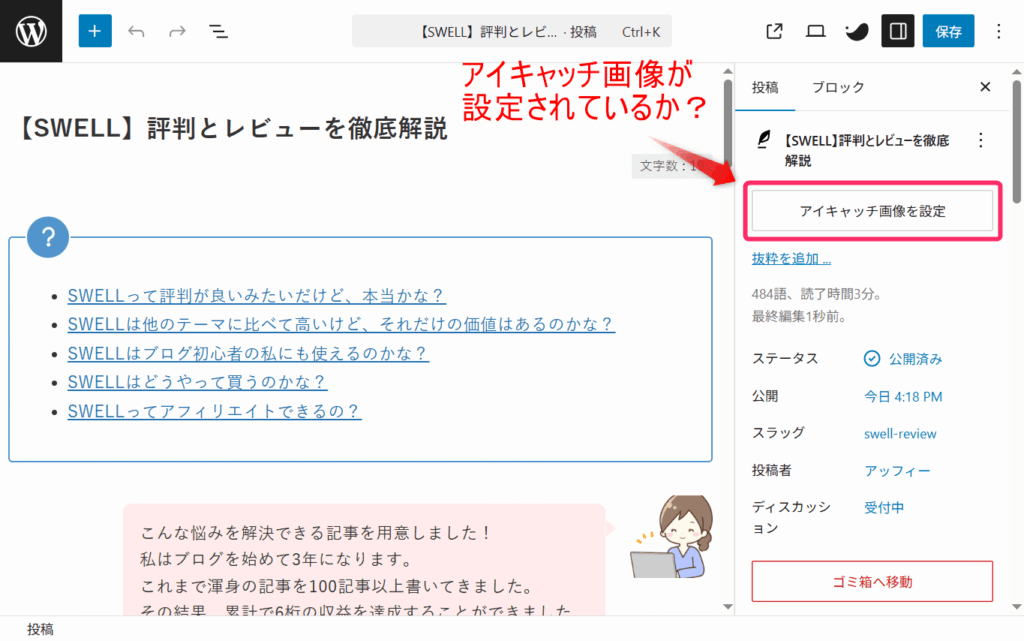
Task: Select the 最終編集1秒前 text
Action: [x=799, y=317]
